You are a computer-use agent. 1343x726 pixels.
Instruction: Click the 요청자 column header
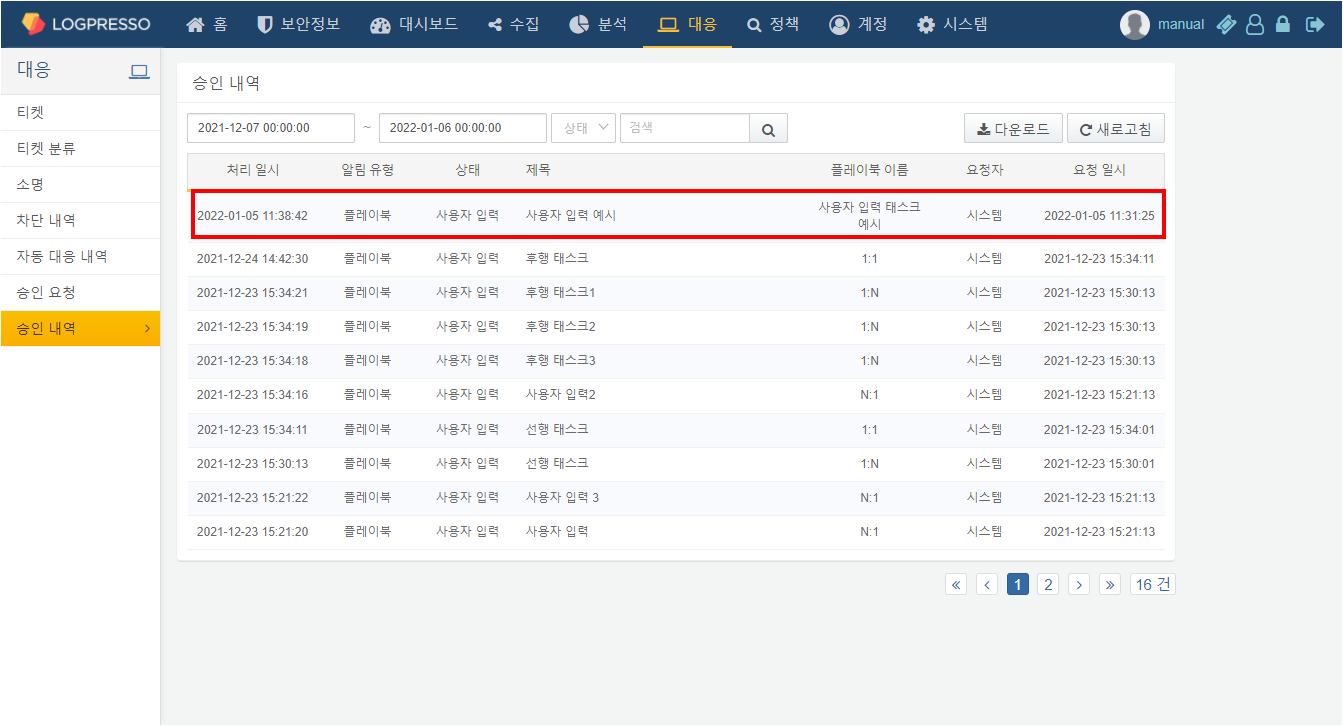(x=985, y=170)
